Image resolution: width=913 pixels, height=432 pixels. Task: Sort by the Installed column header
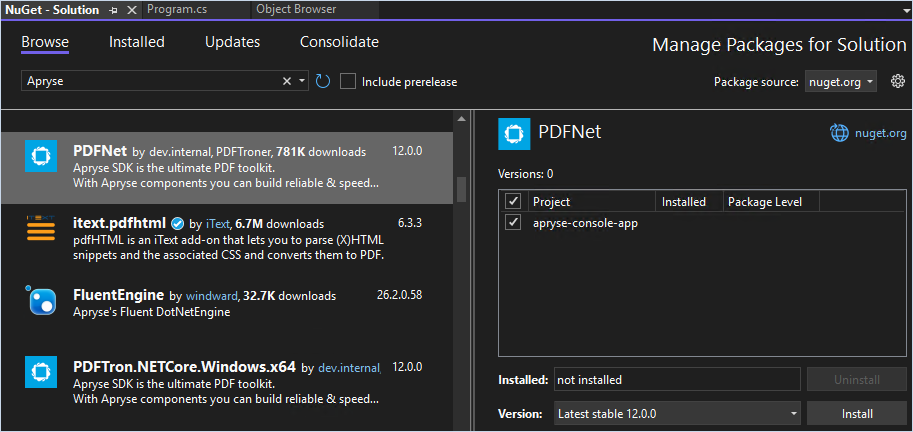(x=689, y=201)
